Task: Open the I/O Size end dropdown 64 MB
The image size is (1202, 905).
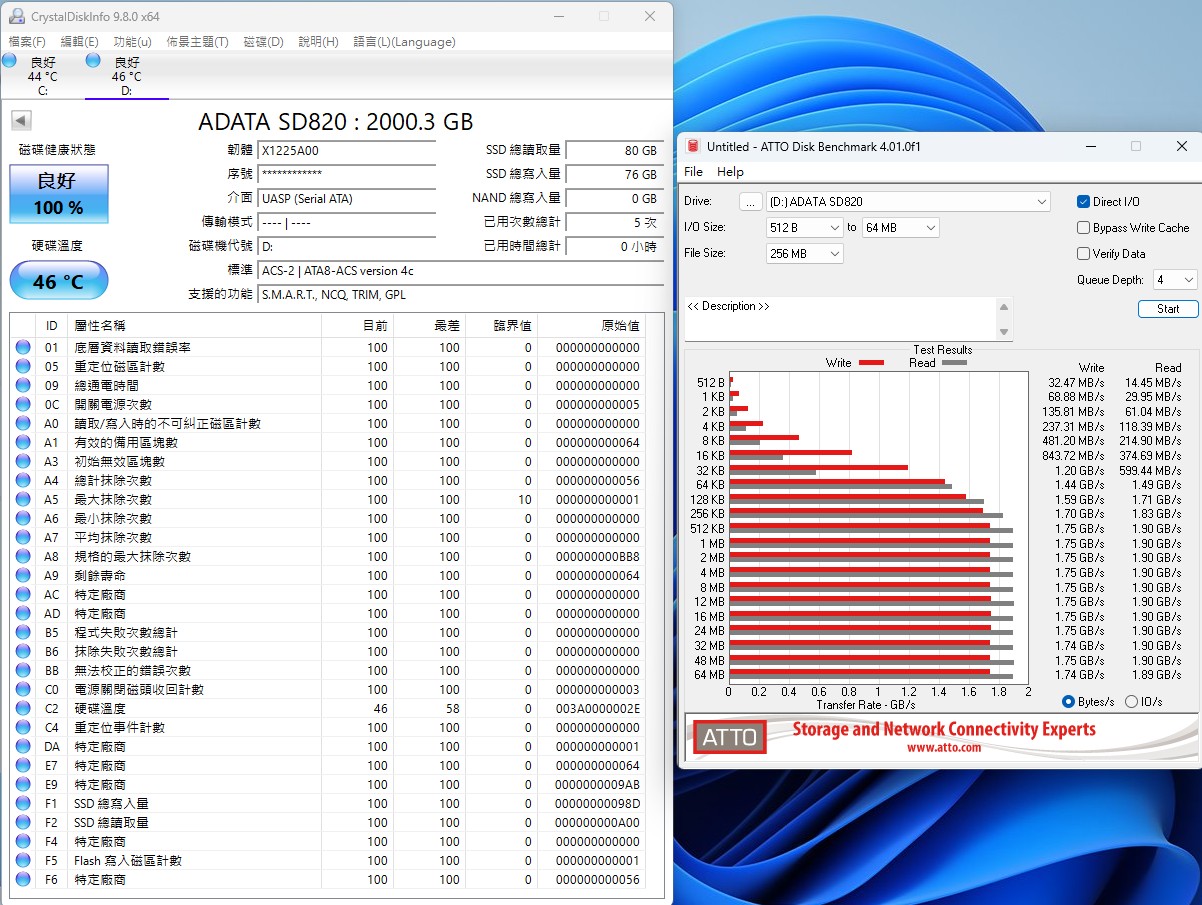Action: (x=901, y=227)
